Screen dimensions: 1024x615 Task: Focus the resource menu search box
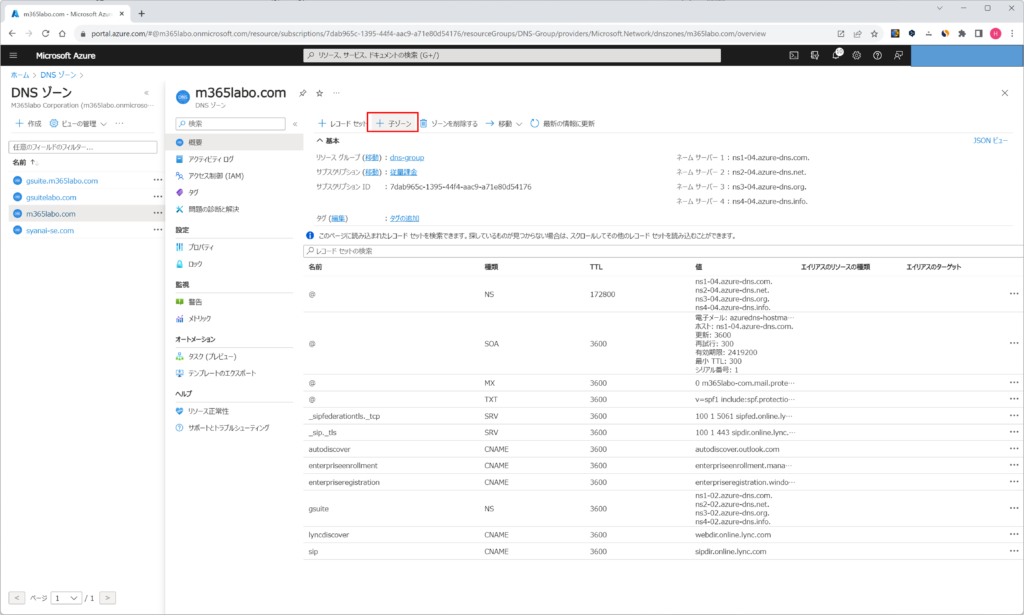(231, 123)
